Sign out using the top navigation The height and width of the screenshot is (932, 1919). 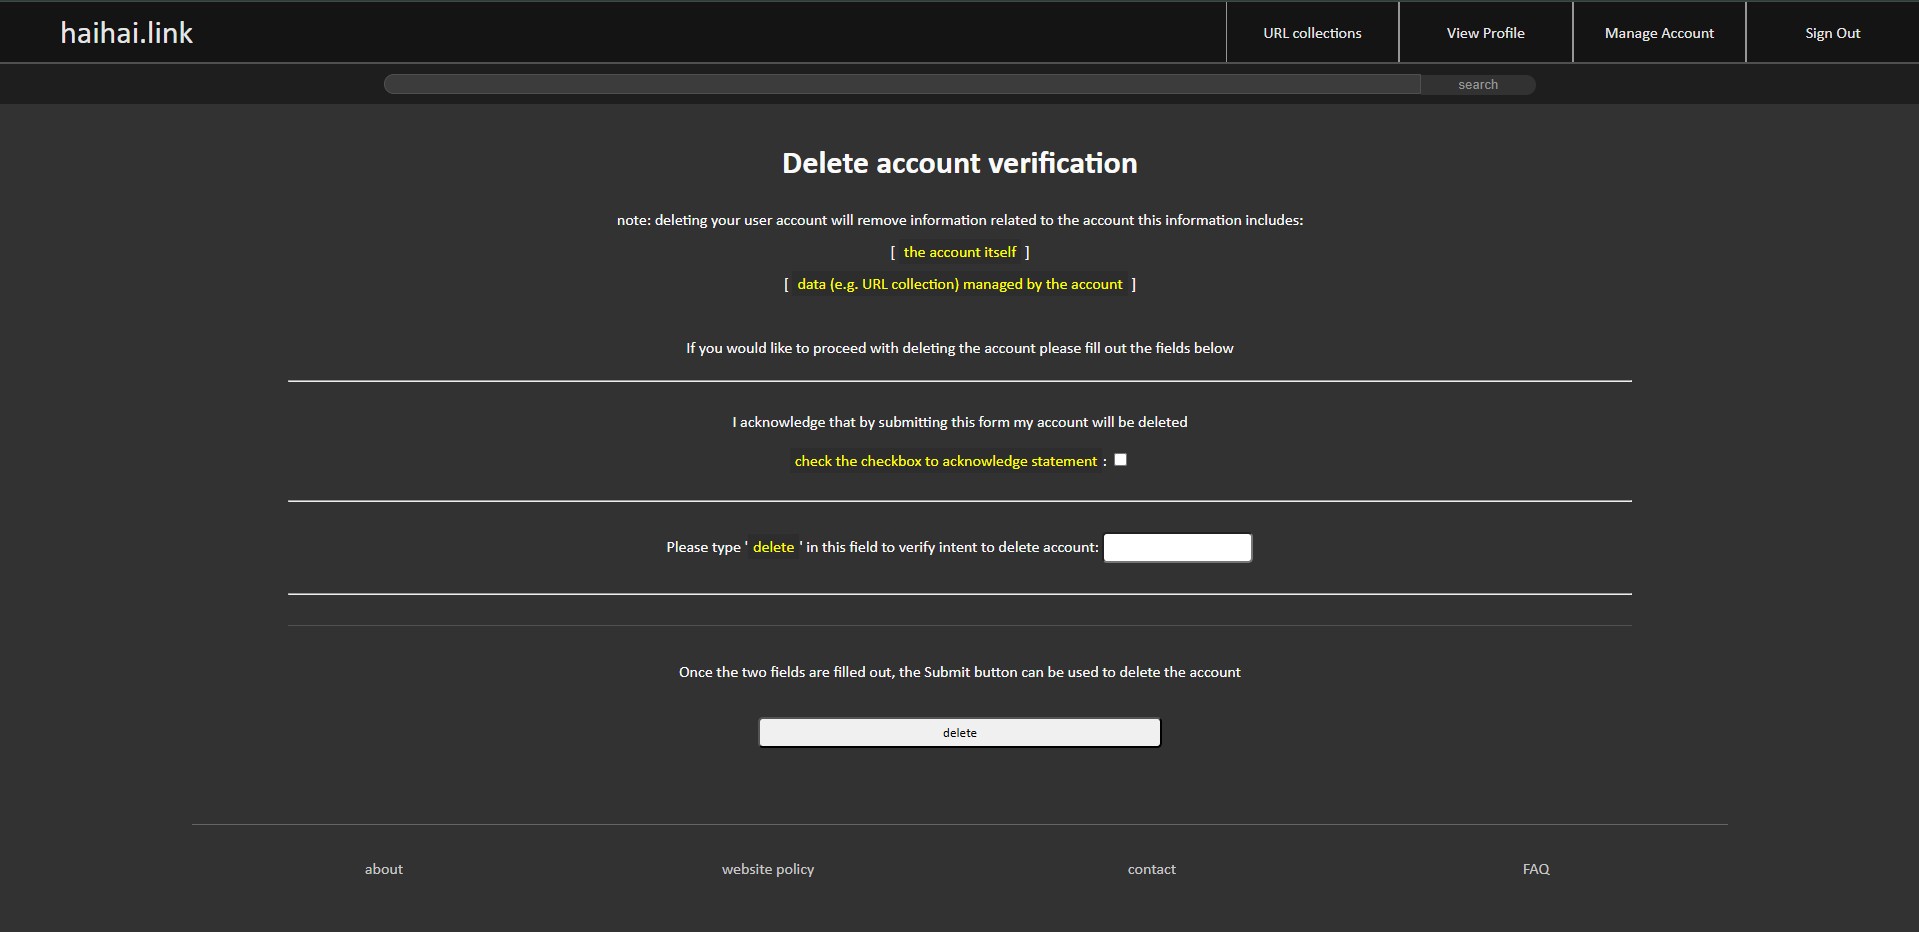[1832, 33]
